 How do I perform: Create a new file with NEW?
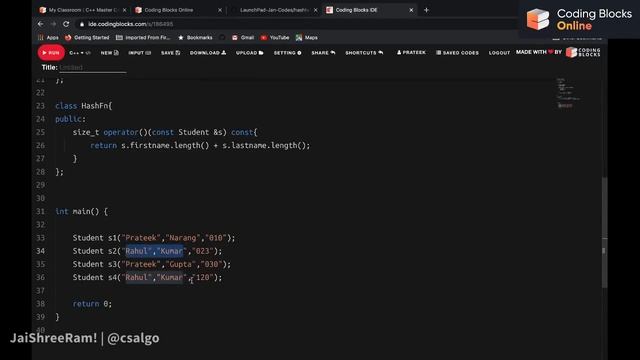click(109, 53)
